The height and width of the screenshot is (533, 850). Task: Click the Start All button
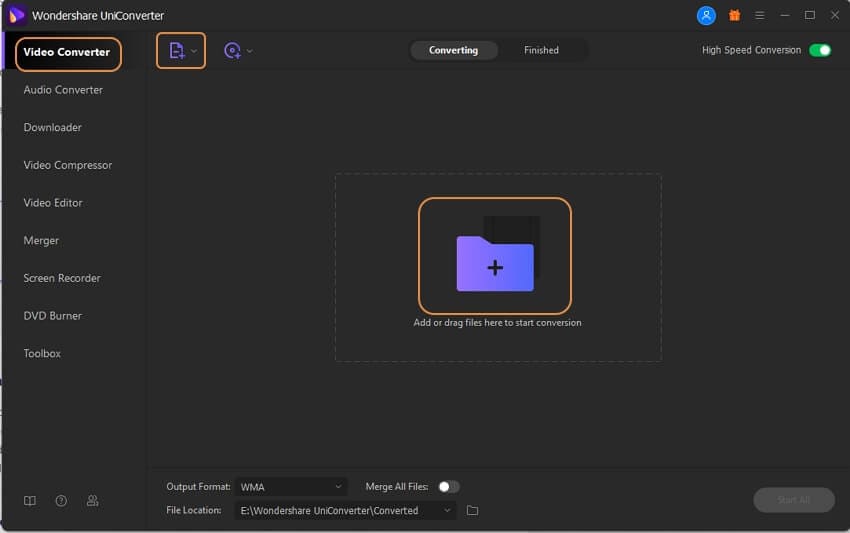pos(794,499)
